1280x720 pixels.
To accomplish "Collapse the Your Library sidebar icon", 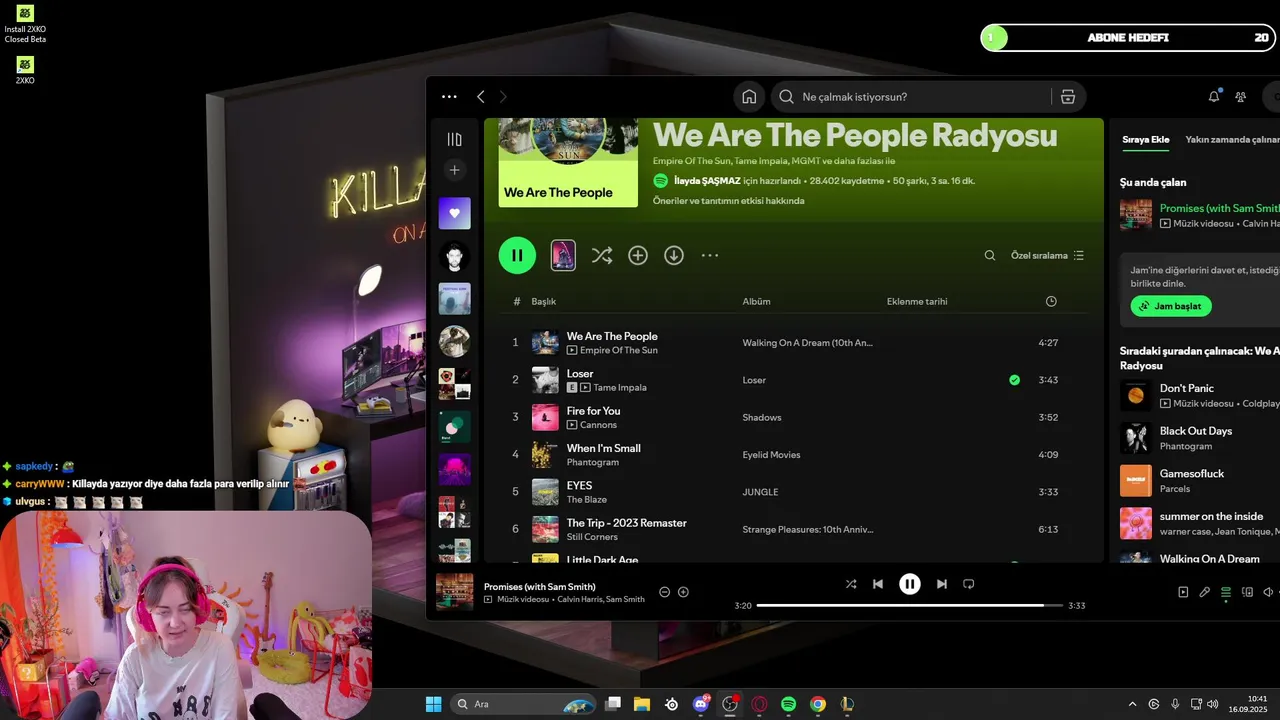I will click(x=454, y=140).
